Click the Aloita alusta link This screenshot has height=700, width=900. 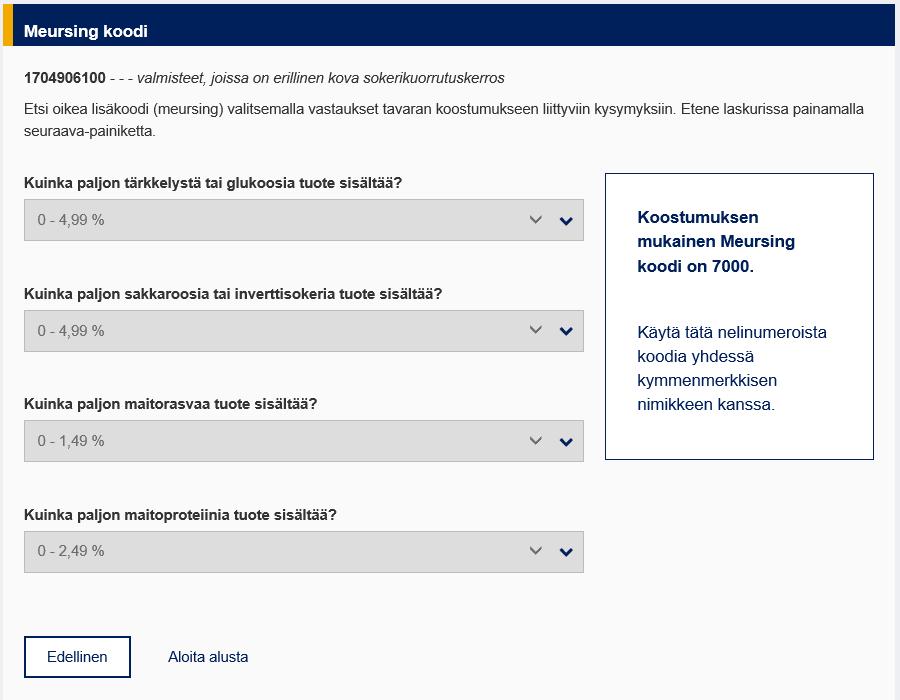[208, 657]
